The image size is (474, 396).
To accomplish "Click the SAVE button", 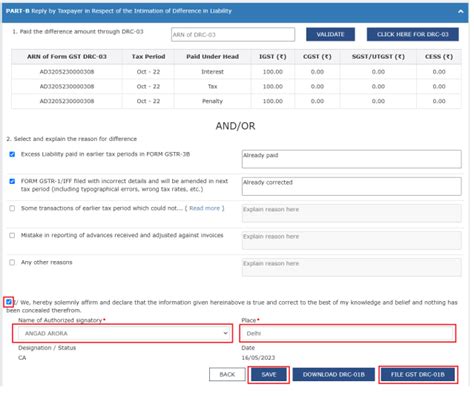I will (269, 374).
